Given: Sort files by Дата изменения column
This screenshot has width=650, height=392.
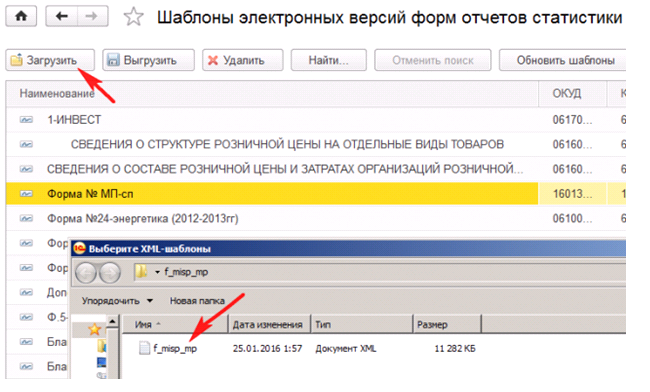Looking at the screenshot, I should 269,324.
